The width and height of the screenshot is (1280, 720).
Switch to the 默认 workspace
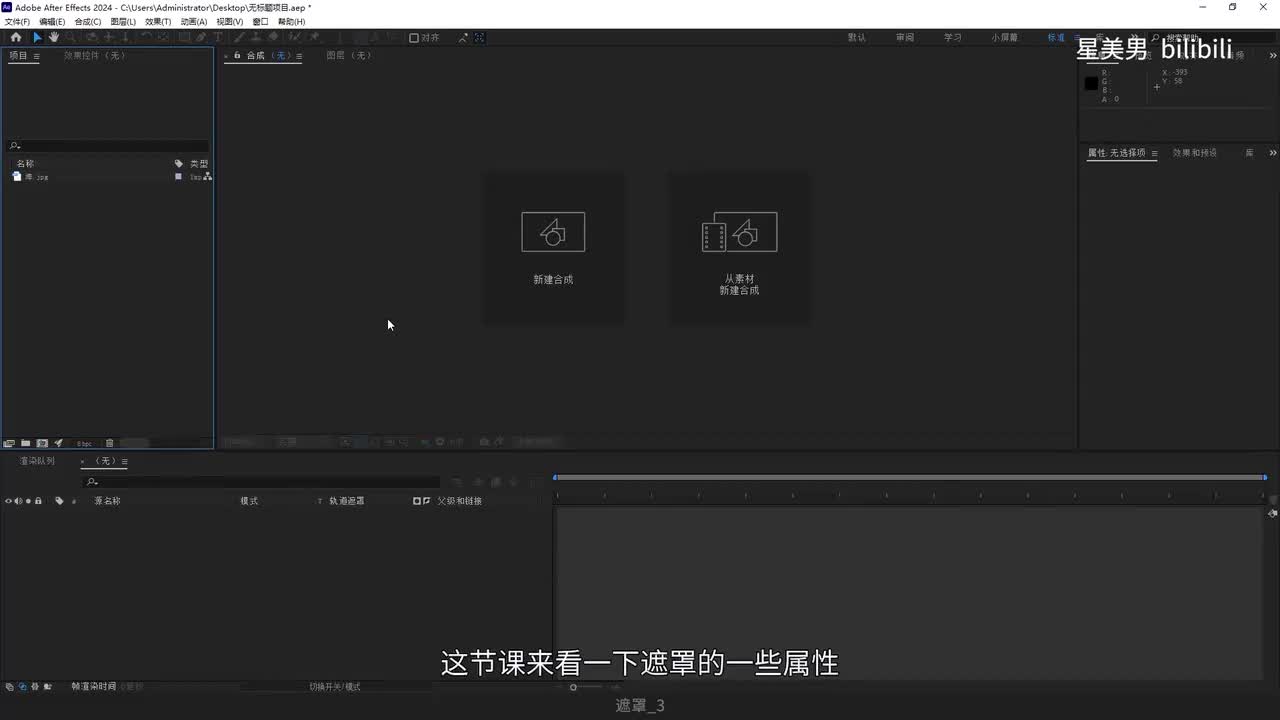tap(857, 38)
